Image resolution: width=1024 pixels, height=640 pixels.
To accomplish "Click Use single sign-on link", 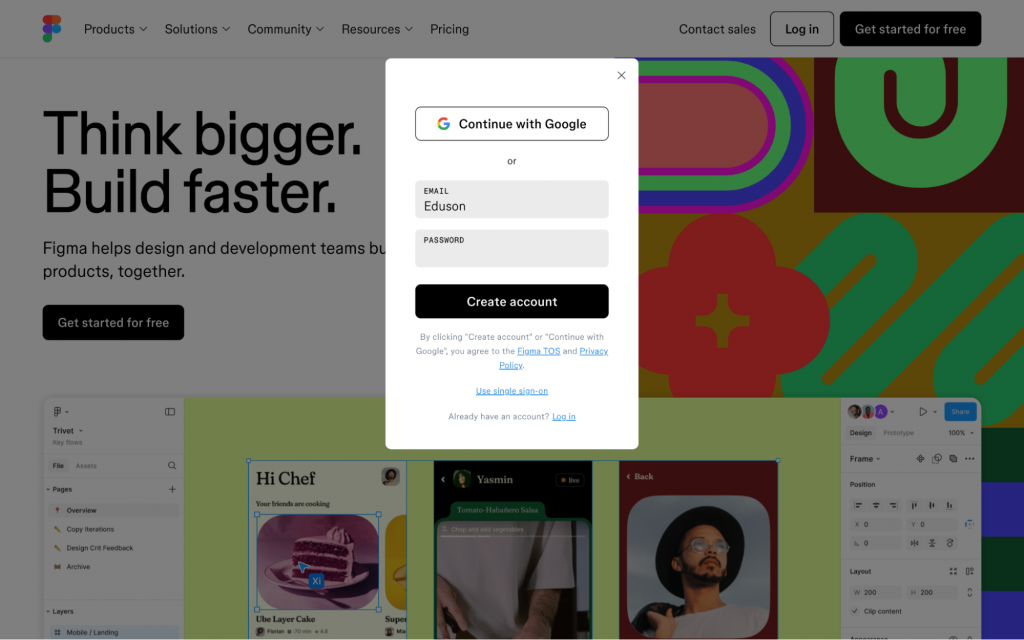I will pyautogui.click(x=511, y=391).
